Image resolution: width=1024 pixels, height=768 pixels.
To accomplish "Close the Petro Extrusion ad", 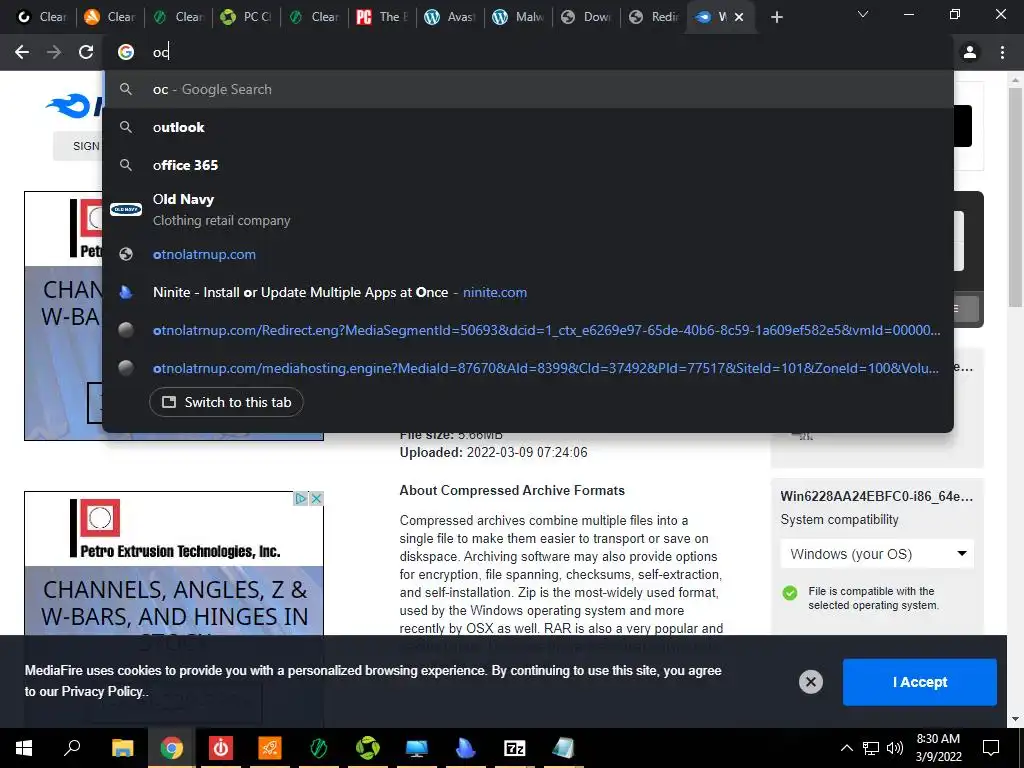I will tap(316, 498).
